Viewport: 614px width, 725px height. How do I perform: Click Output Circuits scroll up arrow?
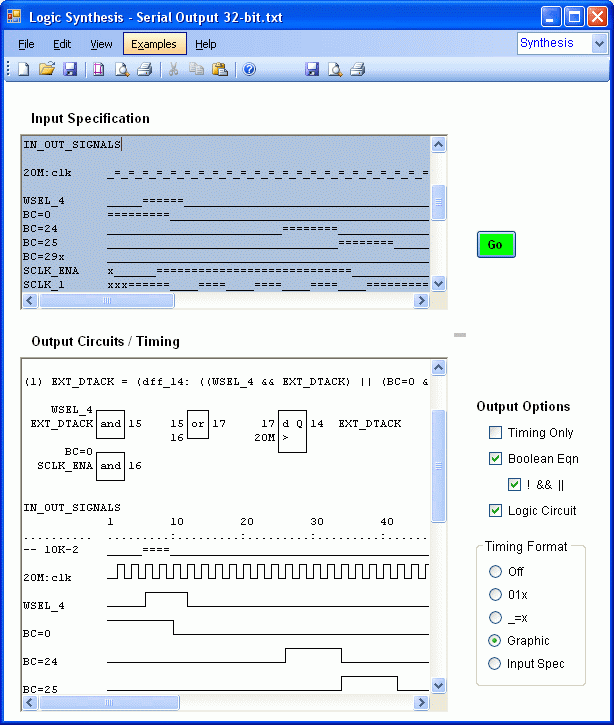point(438,368)
